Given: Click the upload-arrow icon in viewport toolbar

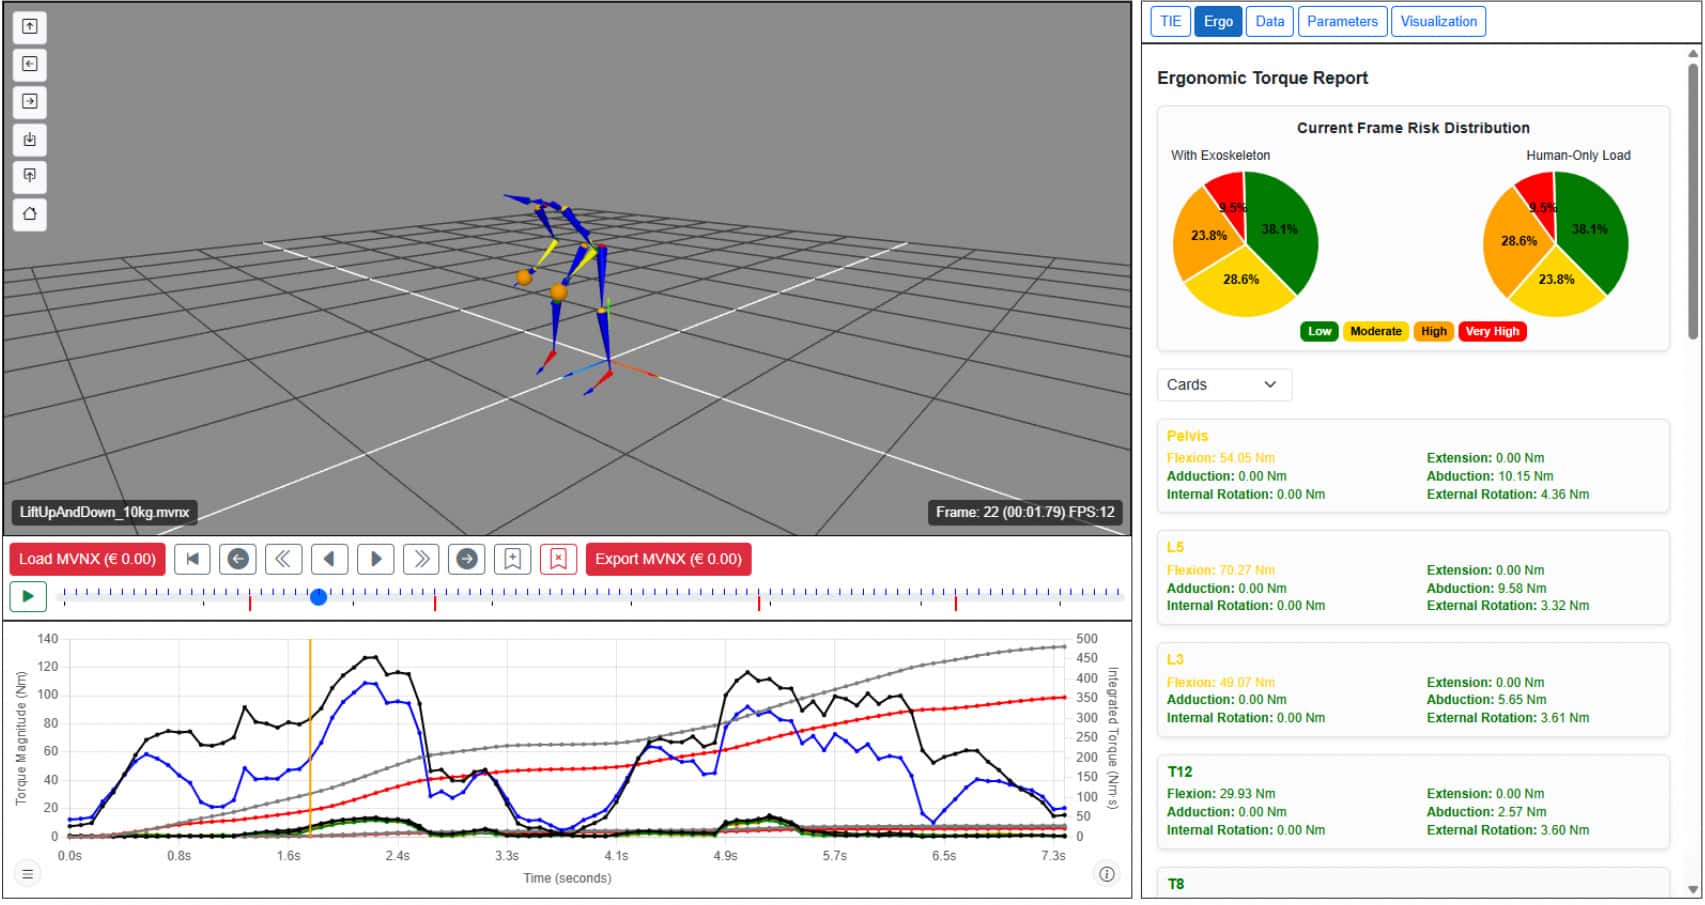Looking at the screenshot, I should tap(30, 176).
